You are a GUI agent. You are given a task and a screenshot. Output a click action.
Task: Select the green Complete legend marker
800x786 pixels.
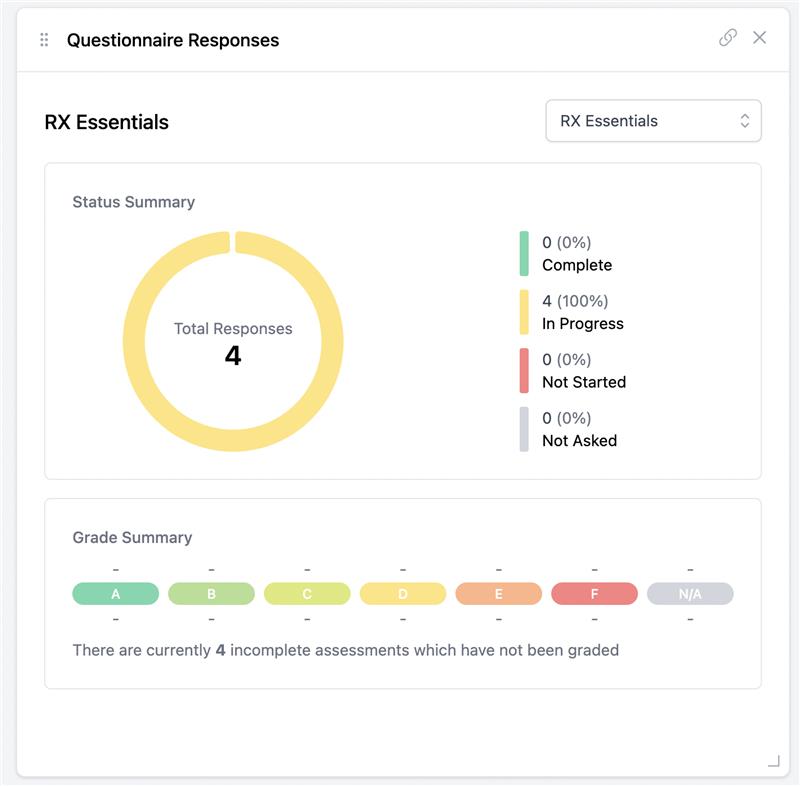click(524, 254)
